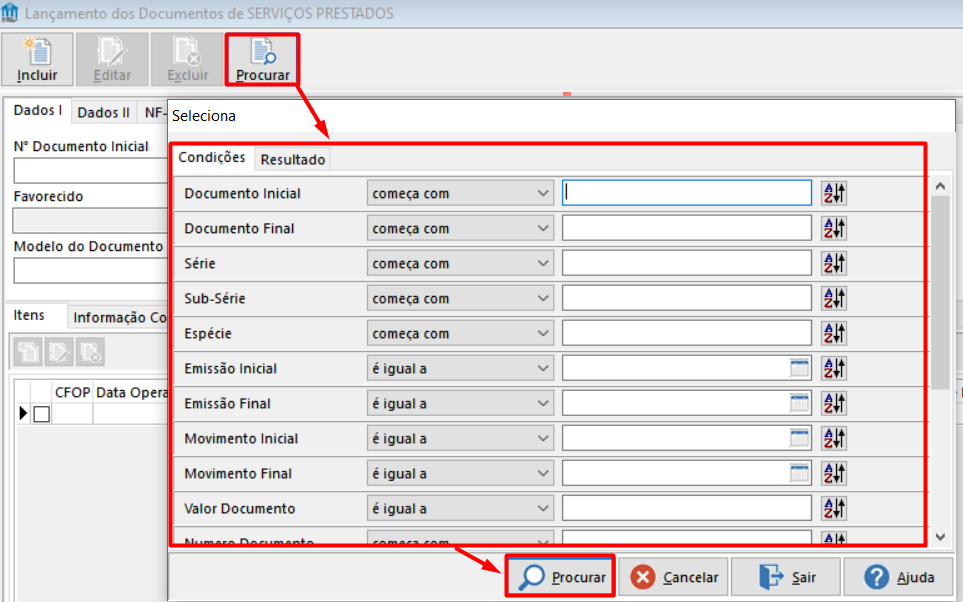
Task: Click the Modelo do Documento field
Action: click(90, 270)
